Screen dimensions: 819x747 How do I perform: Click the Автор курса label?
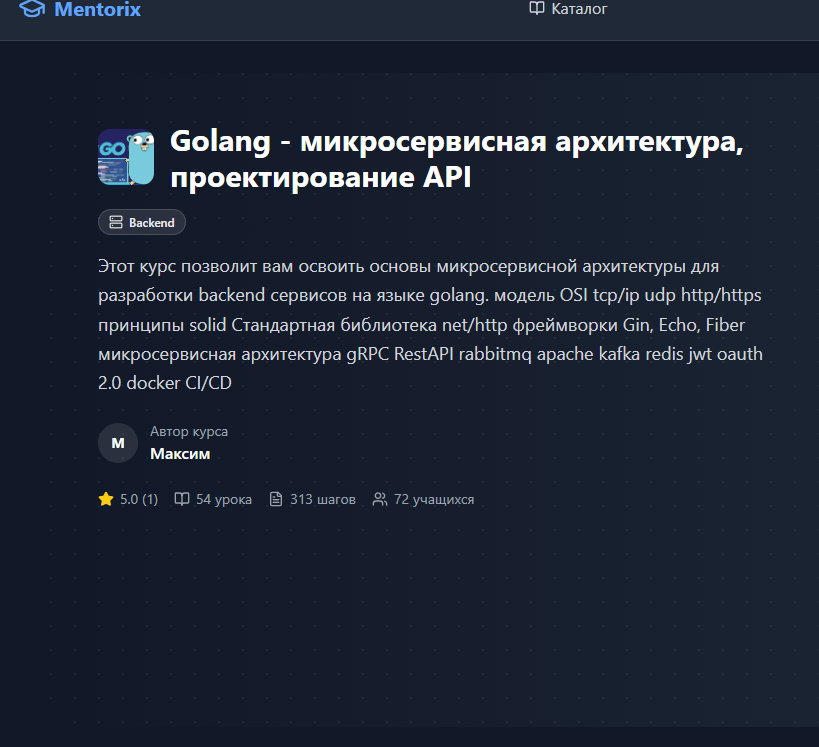point(189,431)
